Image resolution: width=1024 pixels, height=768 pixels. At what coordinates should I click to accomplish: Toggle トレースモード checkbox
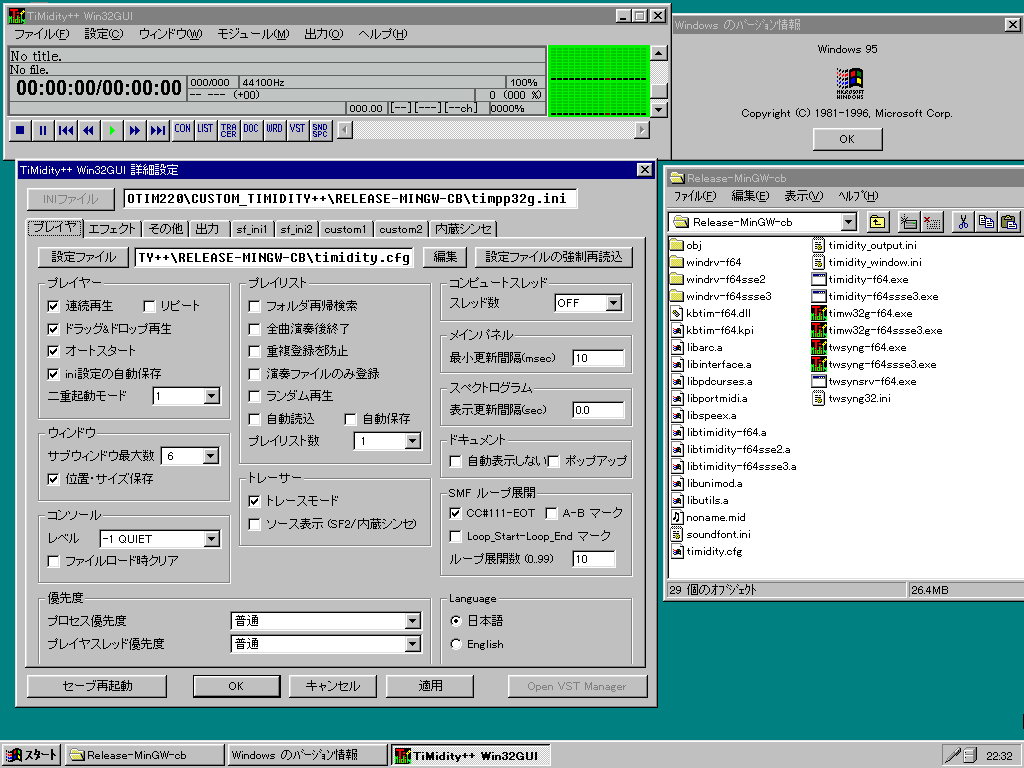click(255, 501)
